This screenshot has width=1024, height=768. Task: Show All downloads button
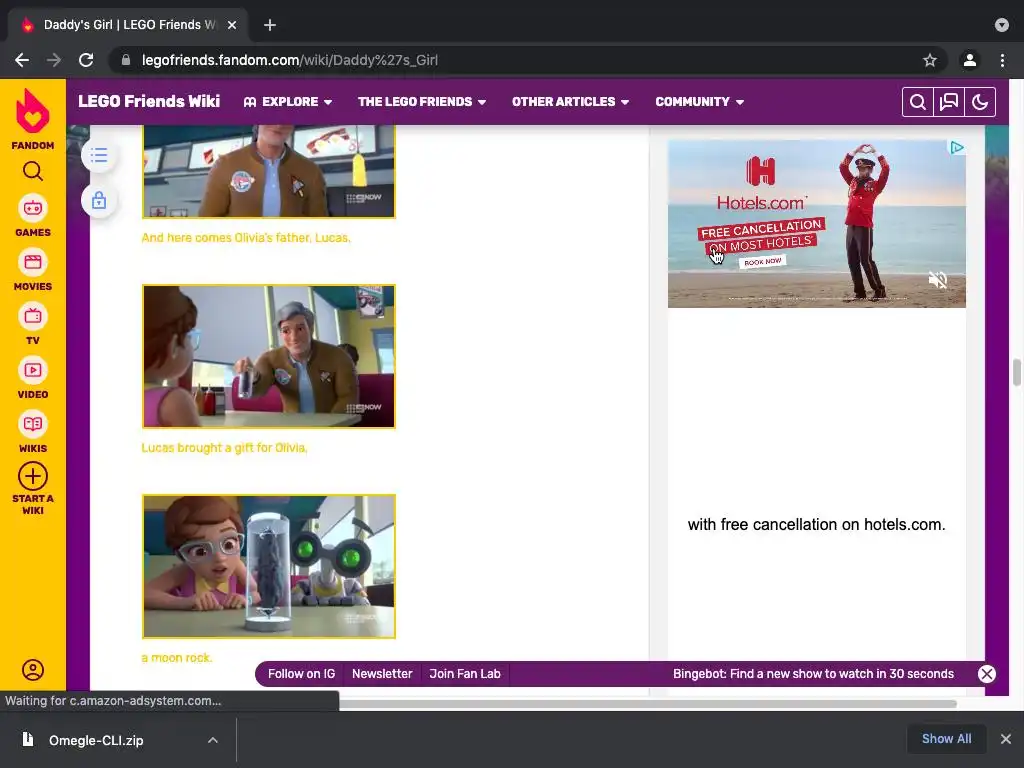point(946,739)
